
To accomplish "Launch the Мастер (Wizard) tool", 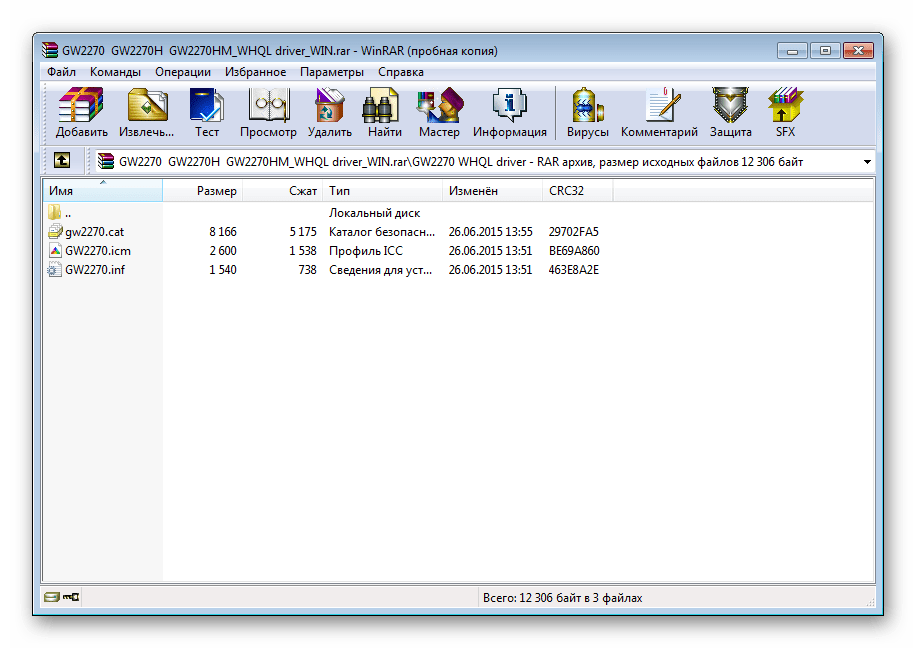I will click(439, 112).
